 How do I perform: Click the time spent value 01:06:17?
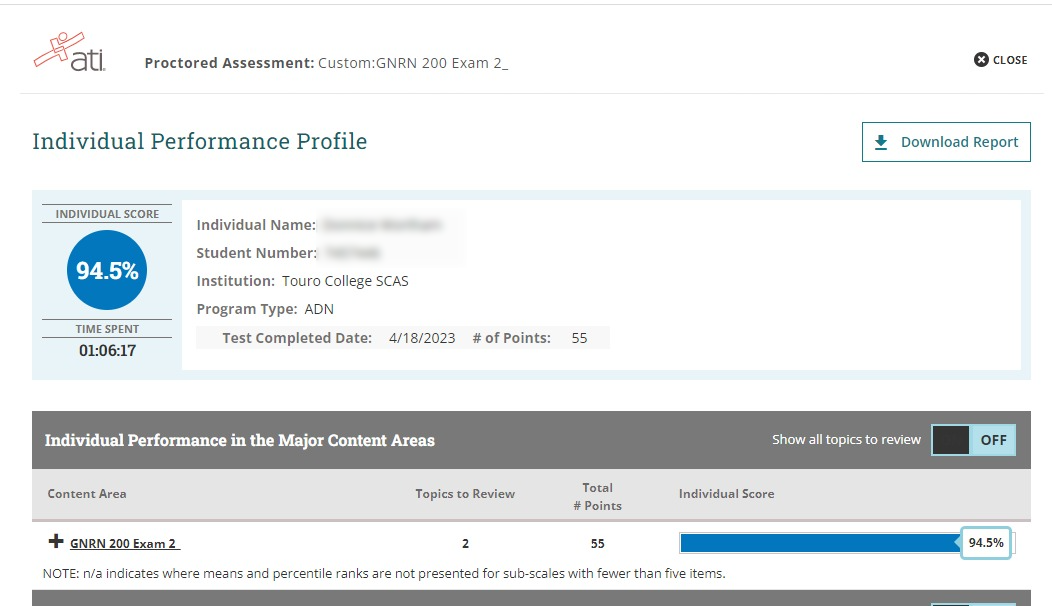coord(107,351)
